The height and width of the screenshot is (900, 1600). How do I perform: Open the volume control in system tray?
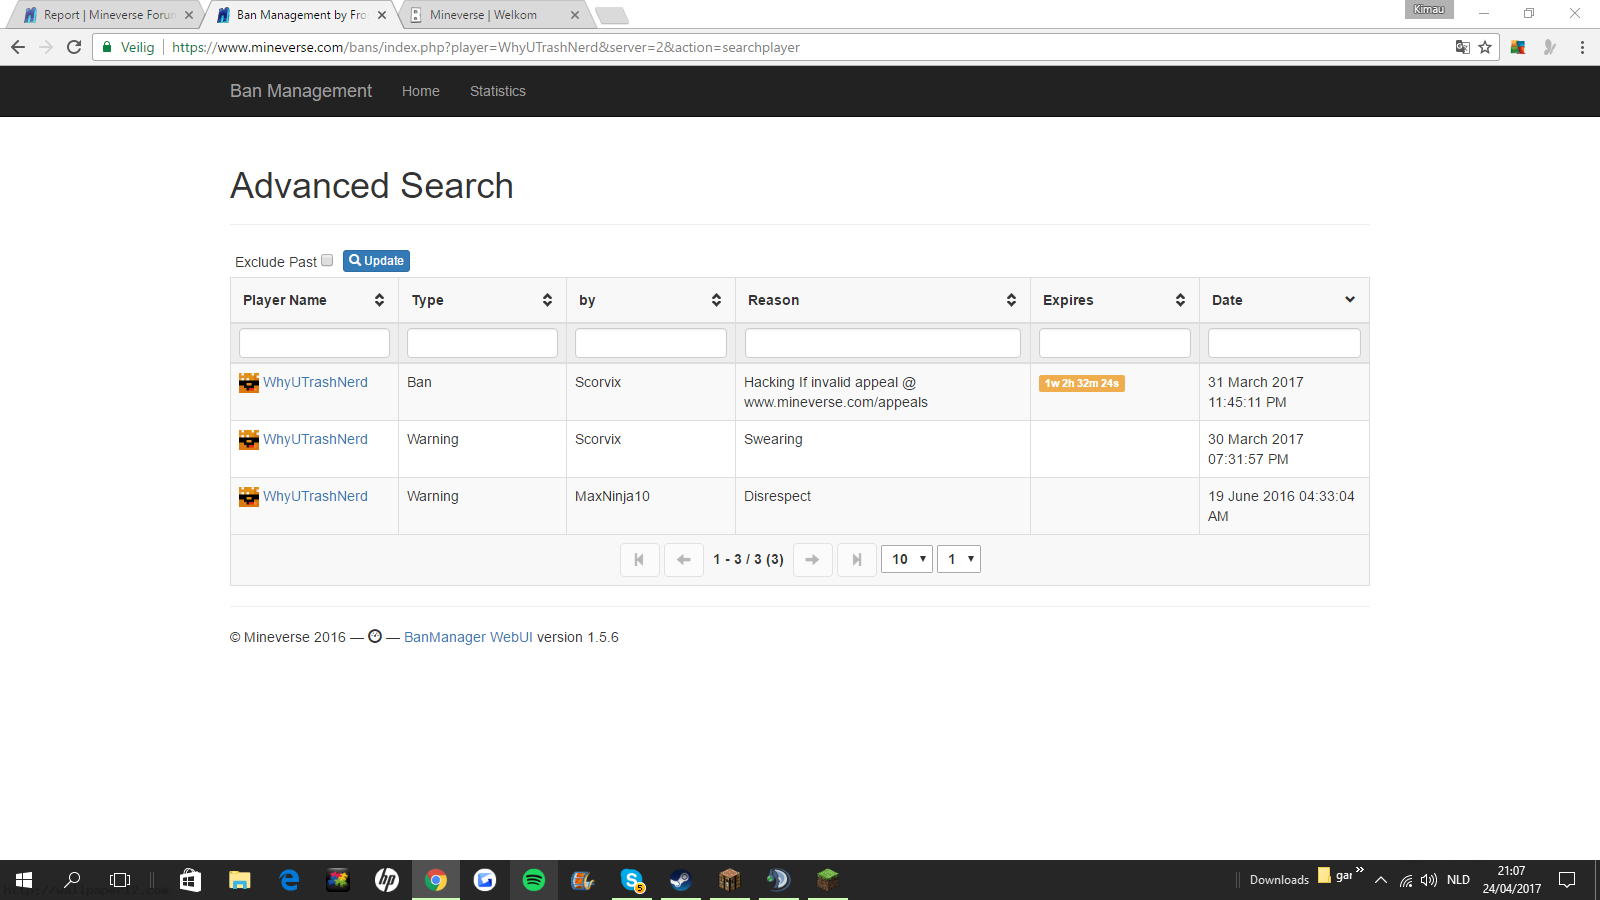(1429, 880)
